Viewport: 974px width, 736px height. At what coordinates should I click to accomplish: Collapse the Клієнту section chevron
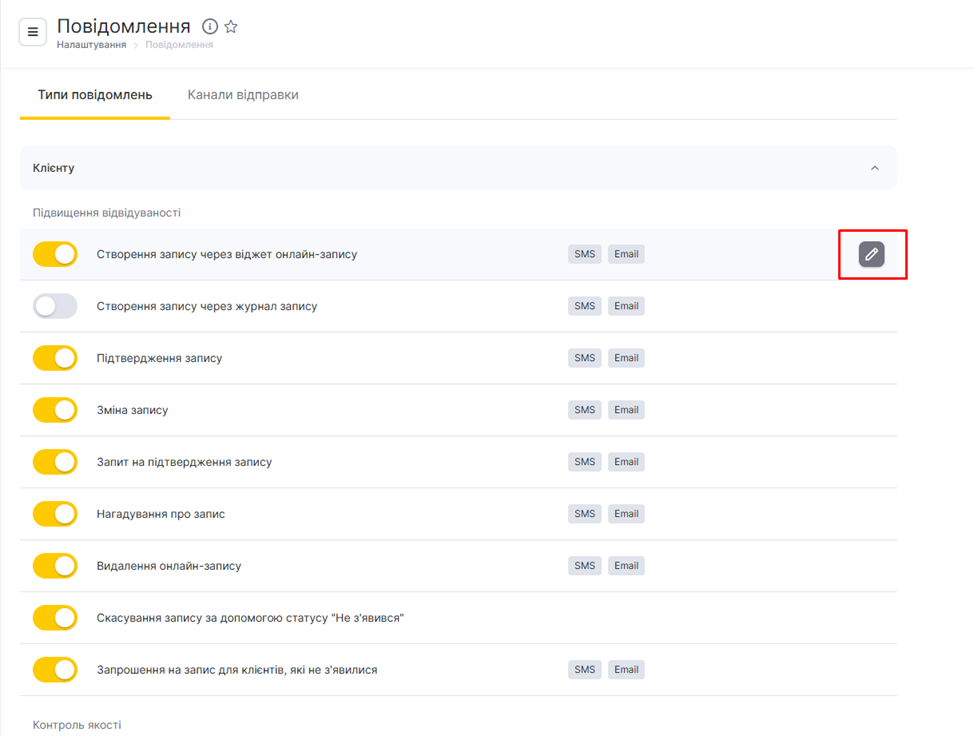tap(874, 168)
